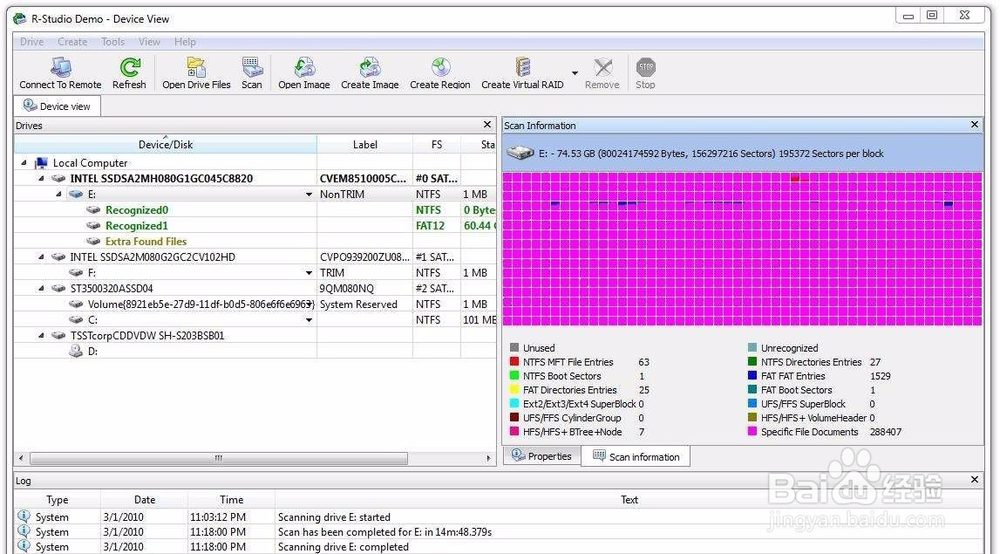Select Extra Found Files entry
1000x554 pixels.
[146, 242]
